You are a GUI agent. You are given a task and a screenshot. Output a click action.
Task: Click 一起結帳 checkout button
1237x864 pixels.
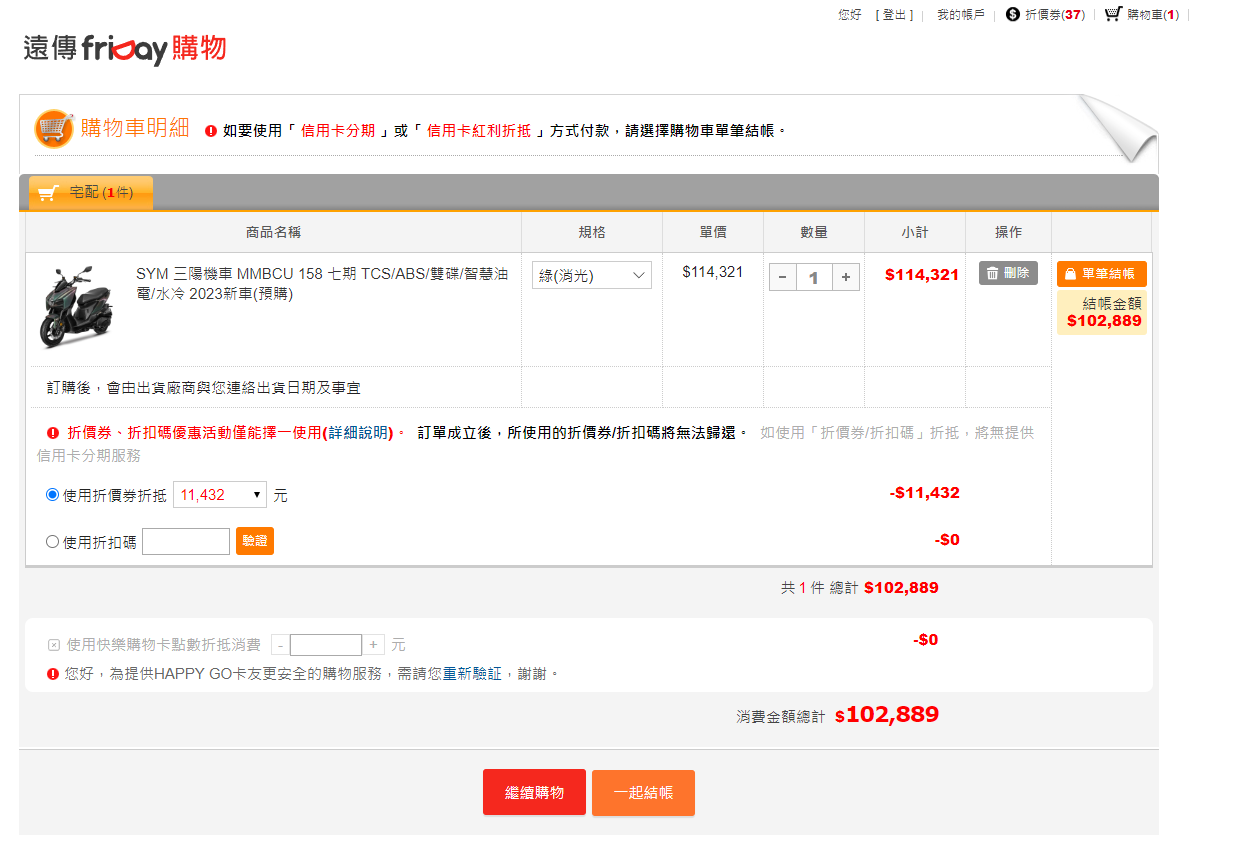pos(643,792)
